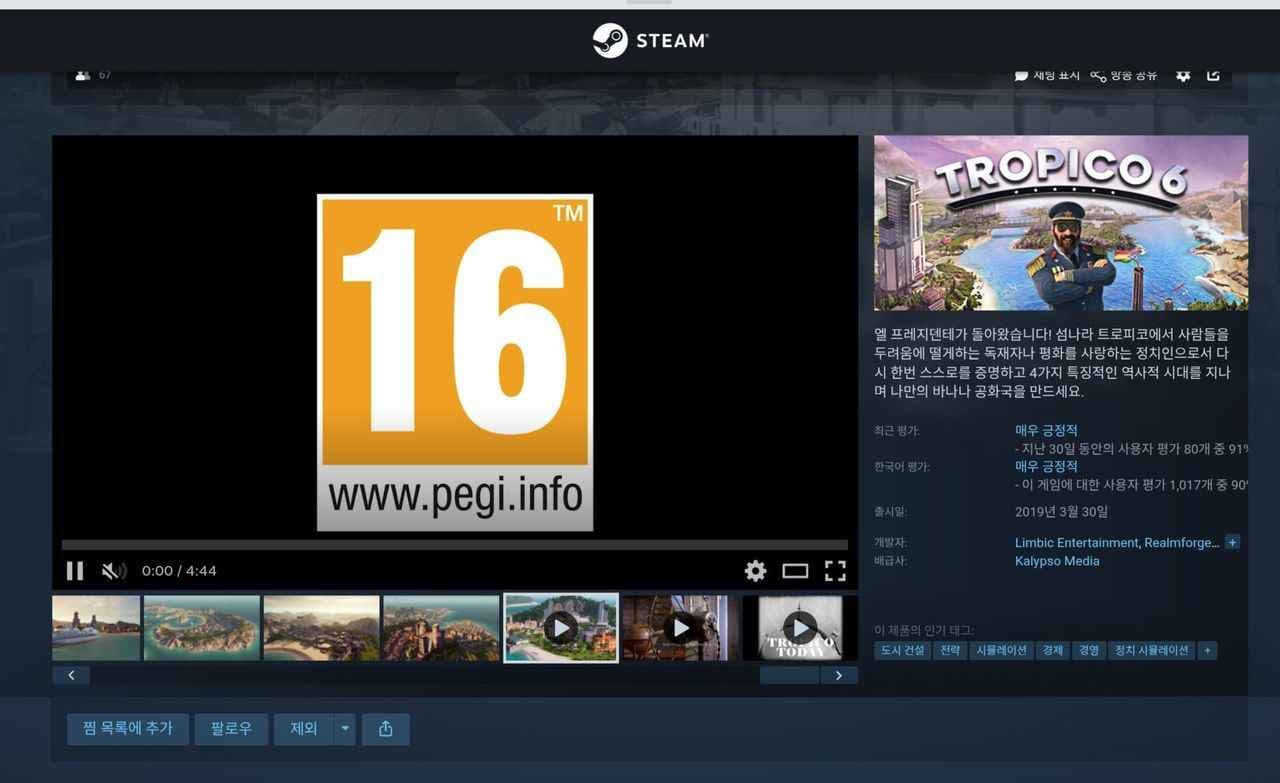Select the '시뮬레이션' tag
Image resolution: width=1280 pixels, height=783 pixels.
[1001, 650]
